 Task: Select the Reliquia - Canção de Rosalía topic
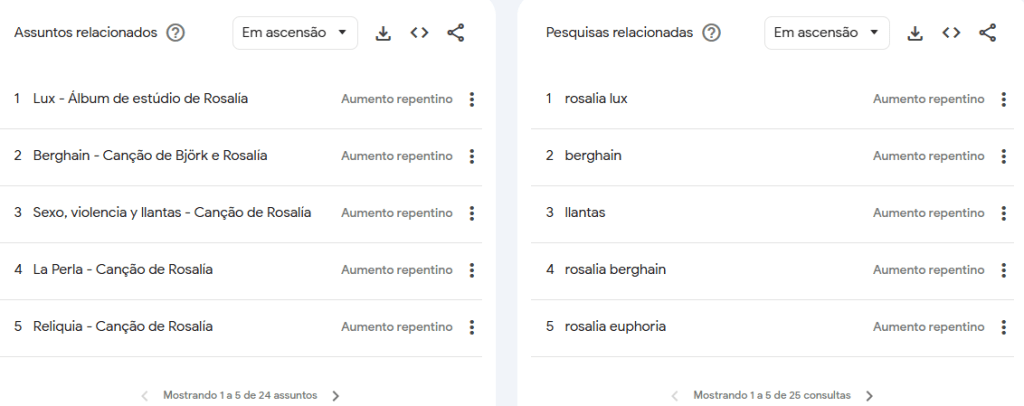(x=123, y=326)
